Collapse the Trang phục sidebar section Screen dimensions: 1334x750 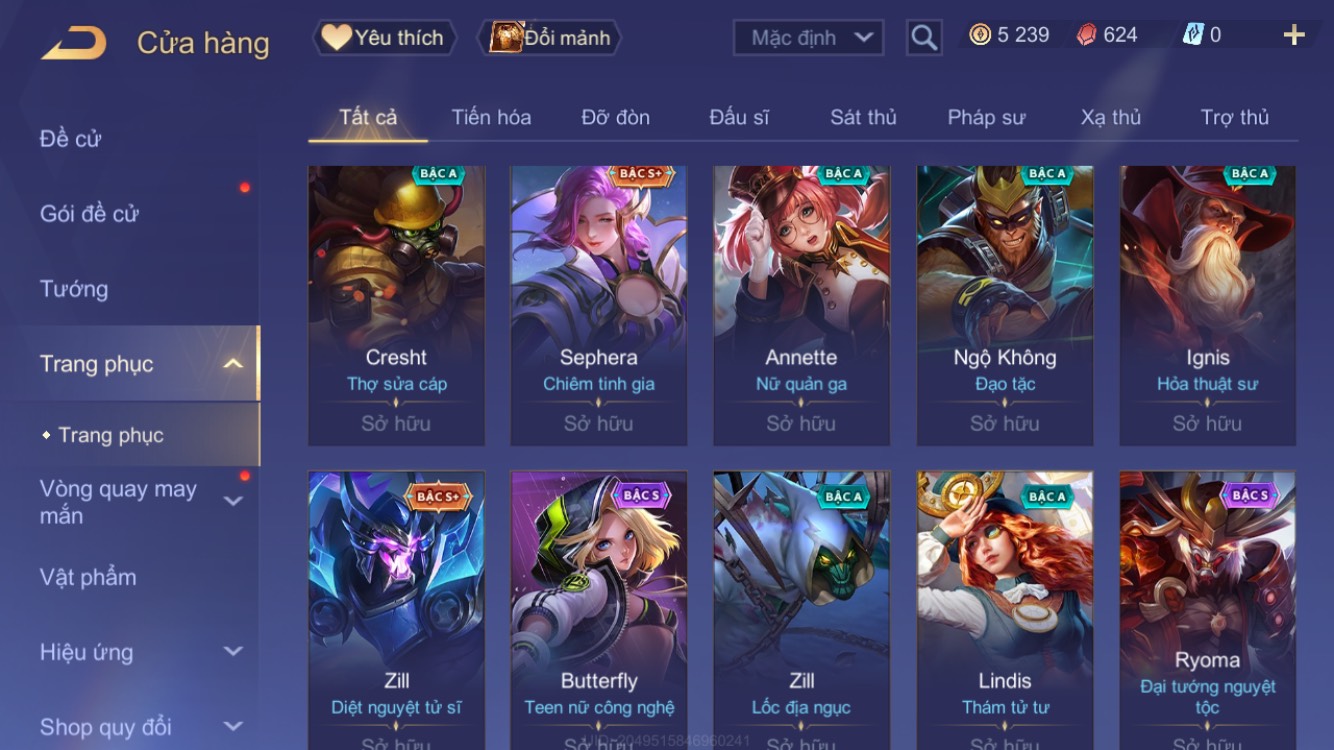233,364
